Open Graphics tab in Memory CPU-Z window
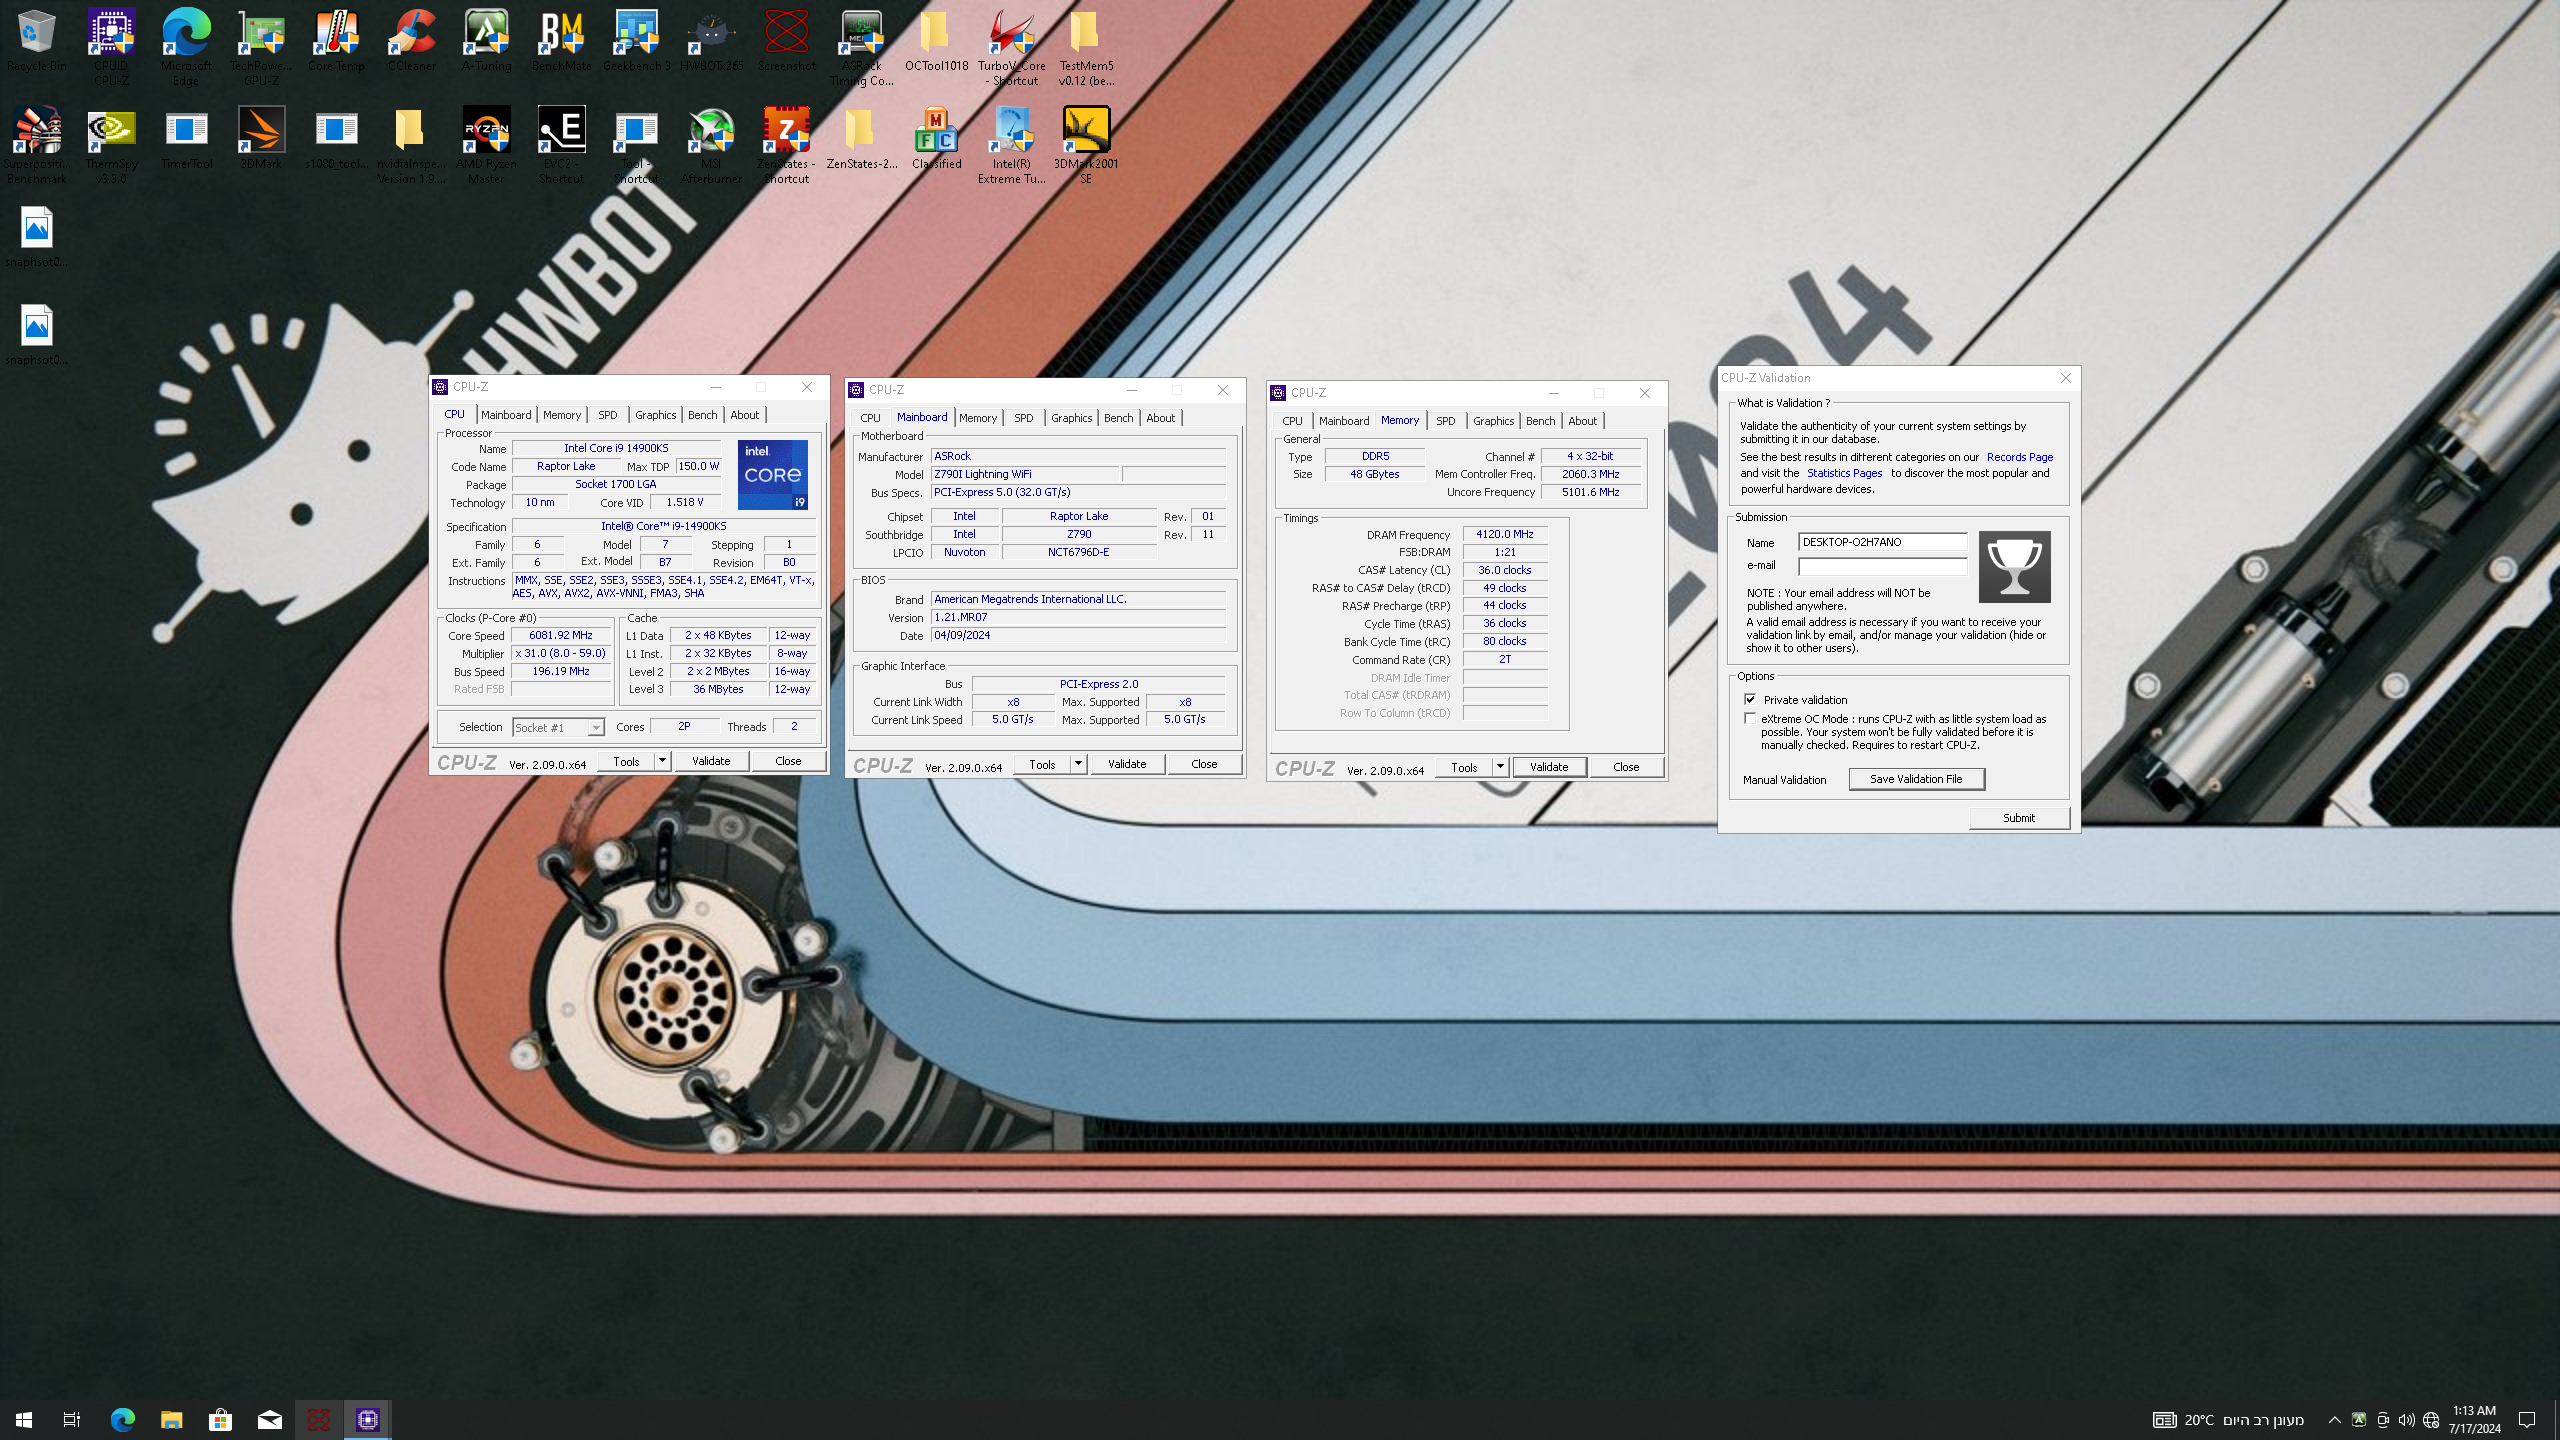2560x1440 pixels. click(1493, 421)
